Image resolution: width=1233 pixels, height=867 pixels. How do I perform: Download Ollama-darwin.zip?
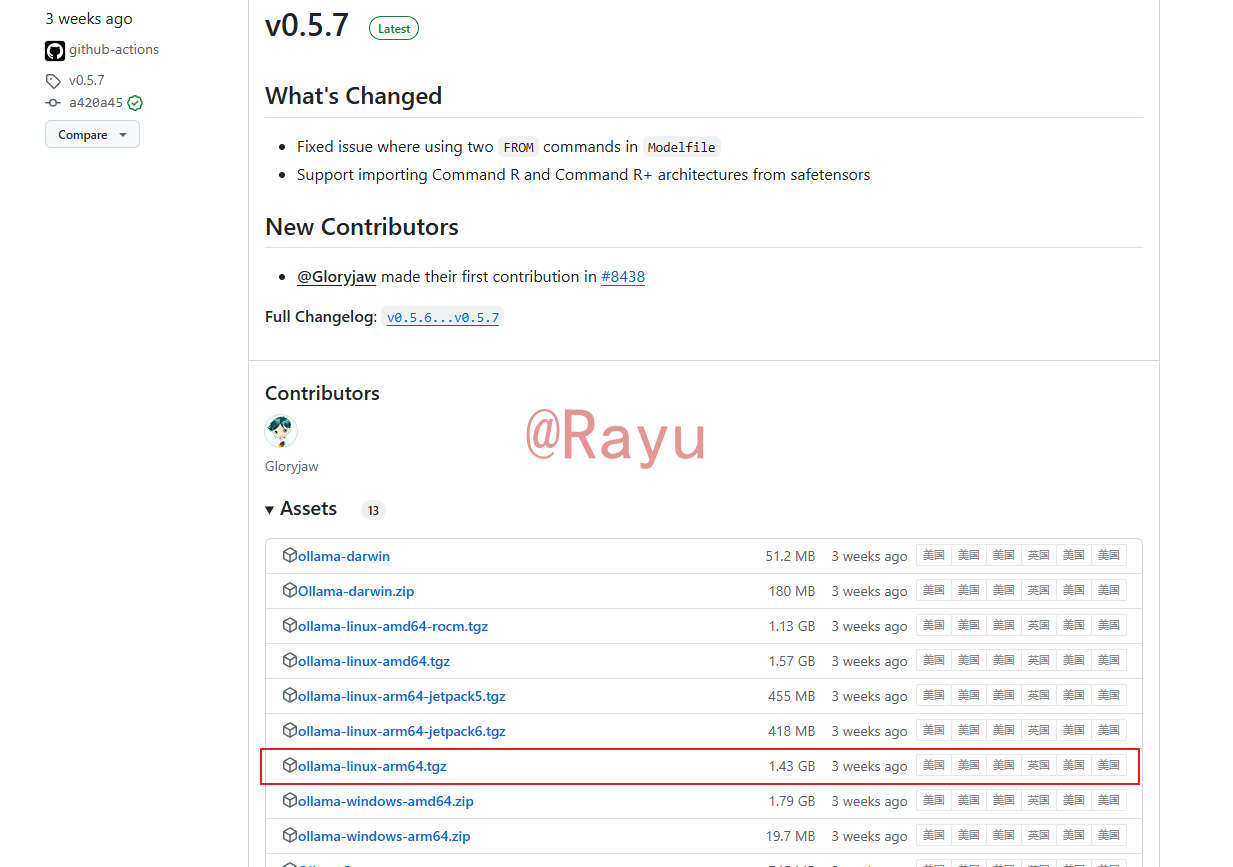(356, 591)
